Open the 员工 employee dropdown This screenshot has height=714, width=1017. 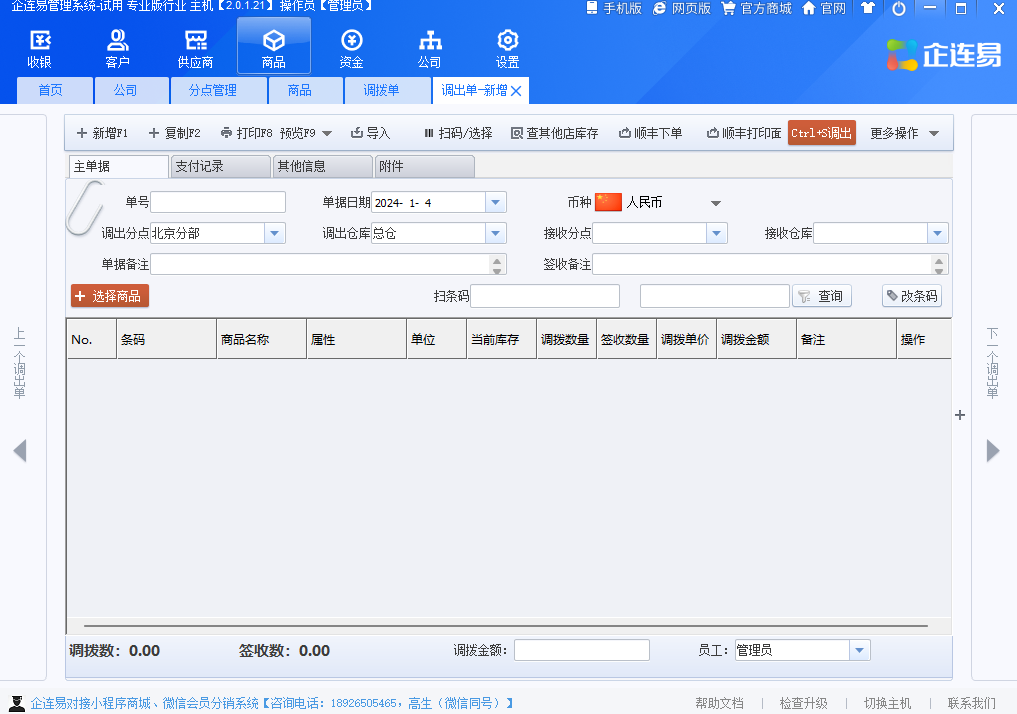(x=860, y=650)
